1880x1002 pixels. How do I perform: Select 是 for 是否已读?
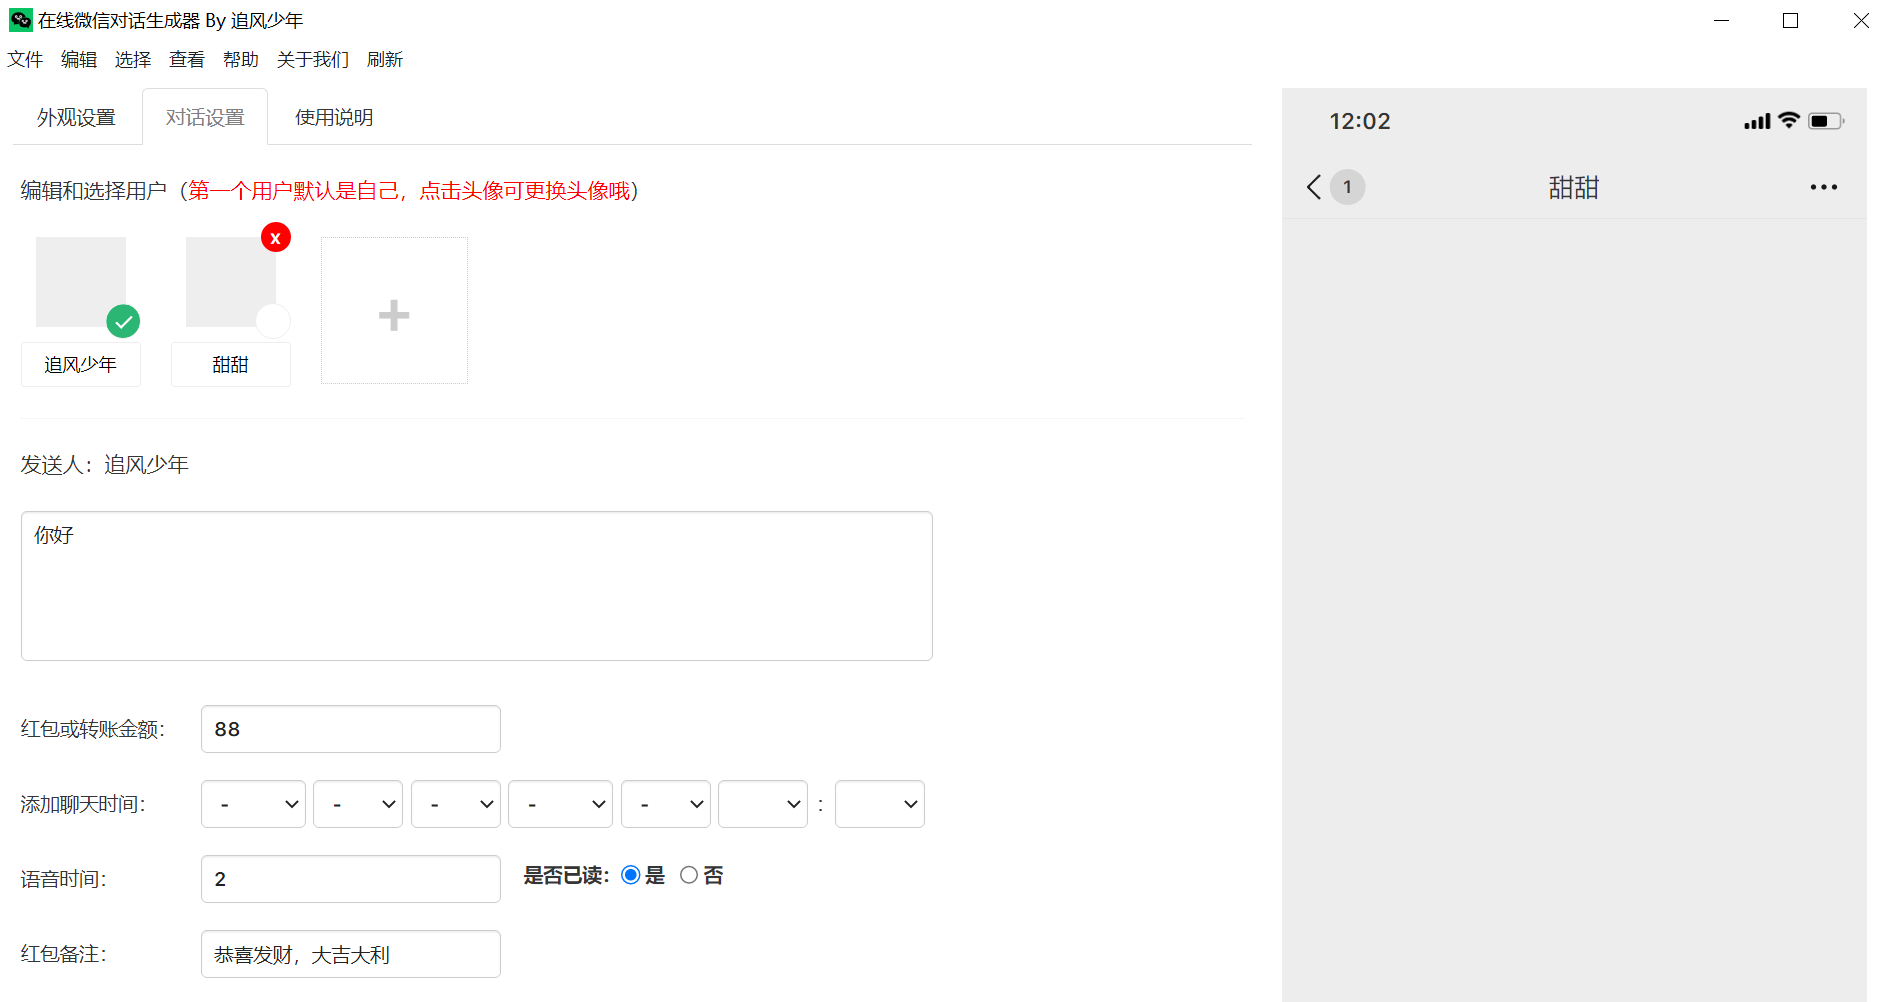tap(630, 874)
